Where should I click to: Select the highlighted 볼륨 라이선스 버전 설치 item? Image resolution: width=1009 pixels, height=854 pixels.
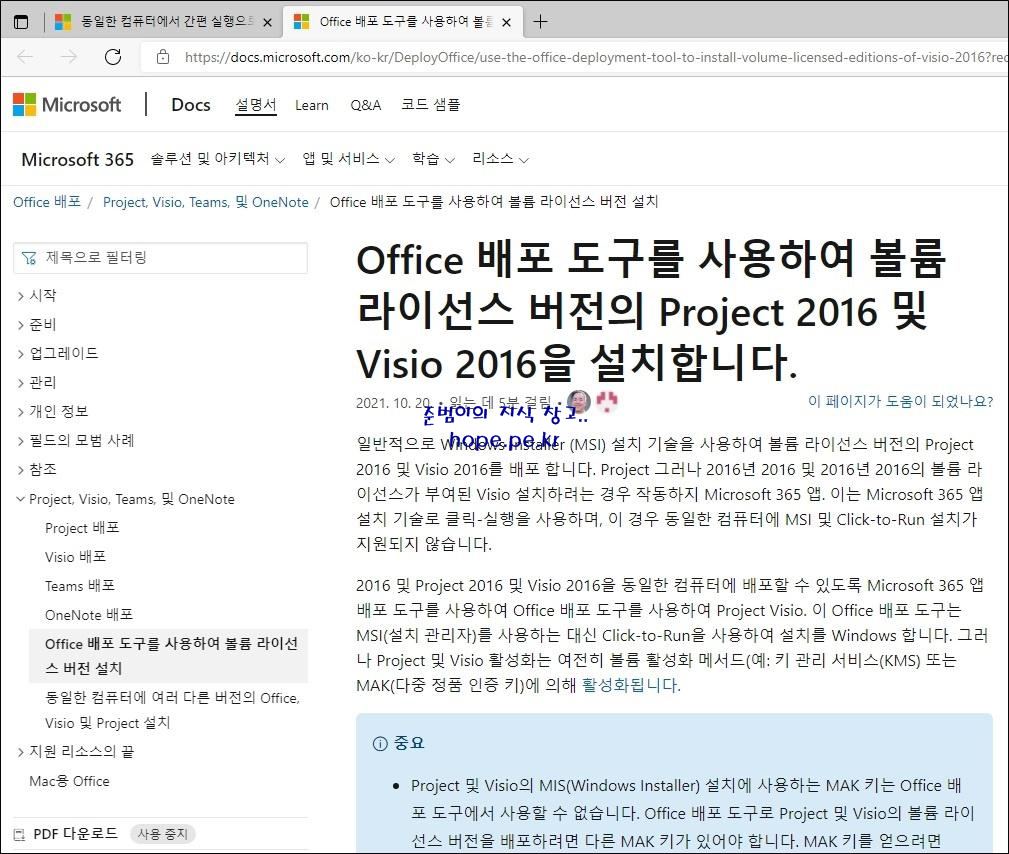click(x=169, y=656)
